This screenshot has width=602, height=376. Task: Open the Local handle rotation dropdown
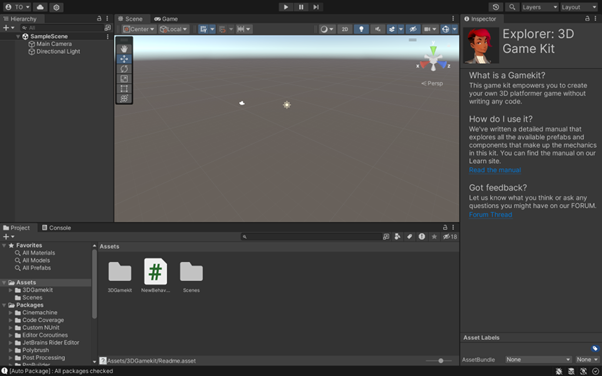(x=174, y=29)
